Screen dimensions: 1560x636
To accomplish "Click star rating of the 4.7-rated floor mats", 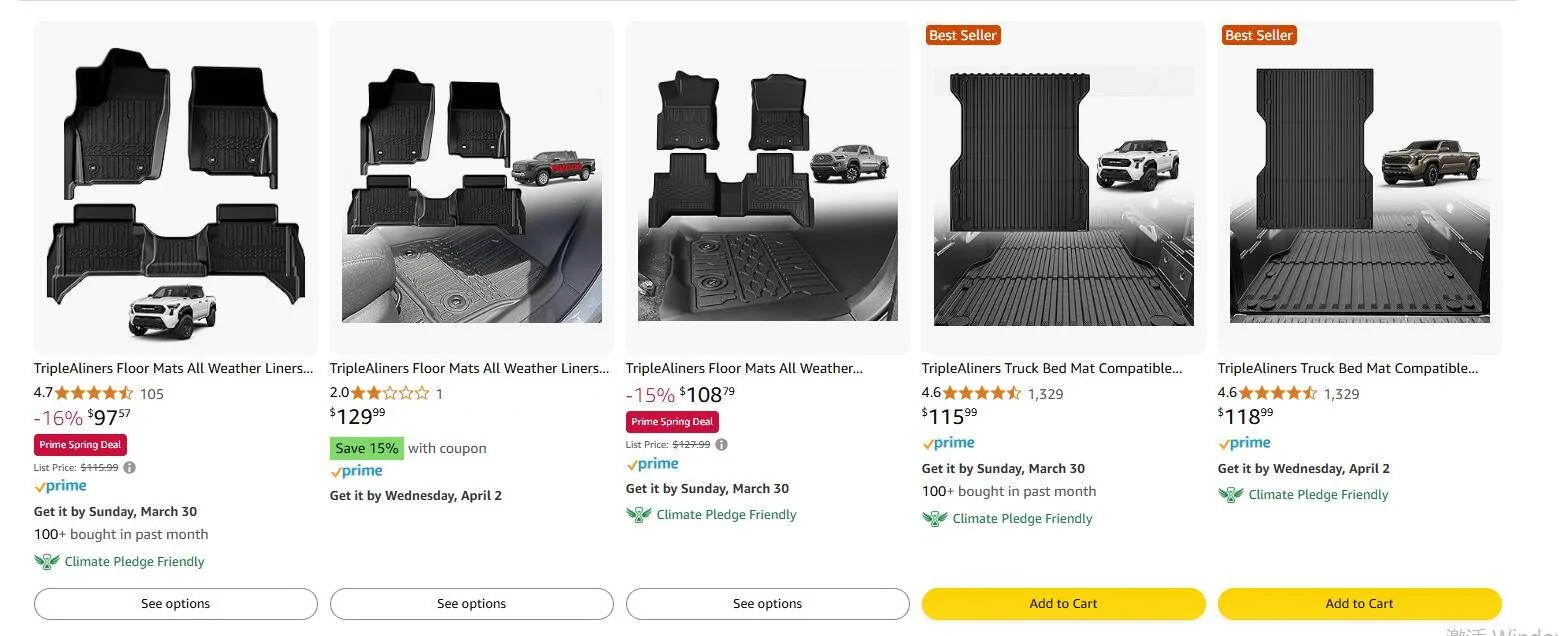I will point(93,394).
